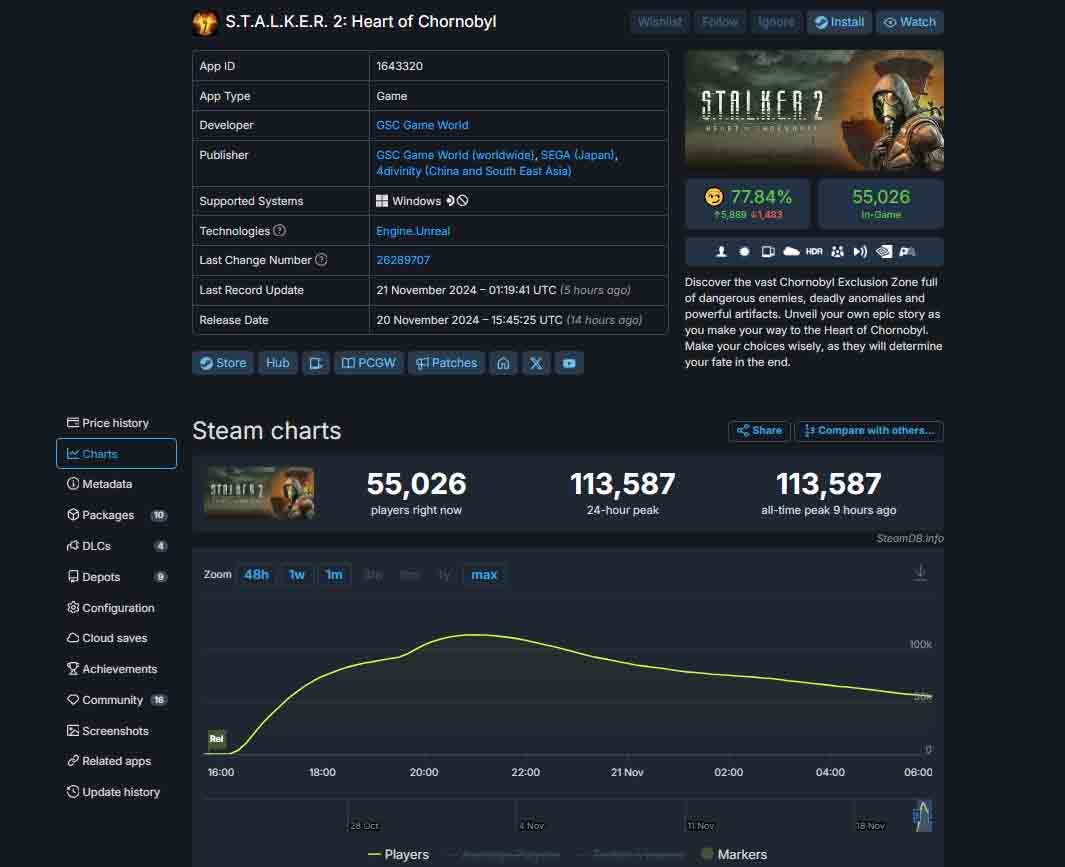Viewport: 1065px width, 867px height.
Task: Click the home website icon button
Action: click(503, 363)
